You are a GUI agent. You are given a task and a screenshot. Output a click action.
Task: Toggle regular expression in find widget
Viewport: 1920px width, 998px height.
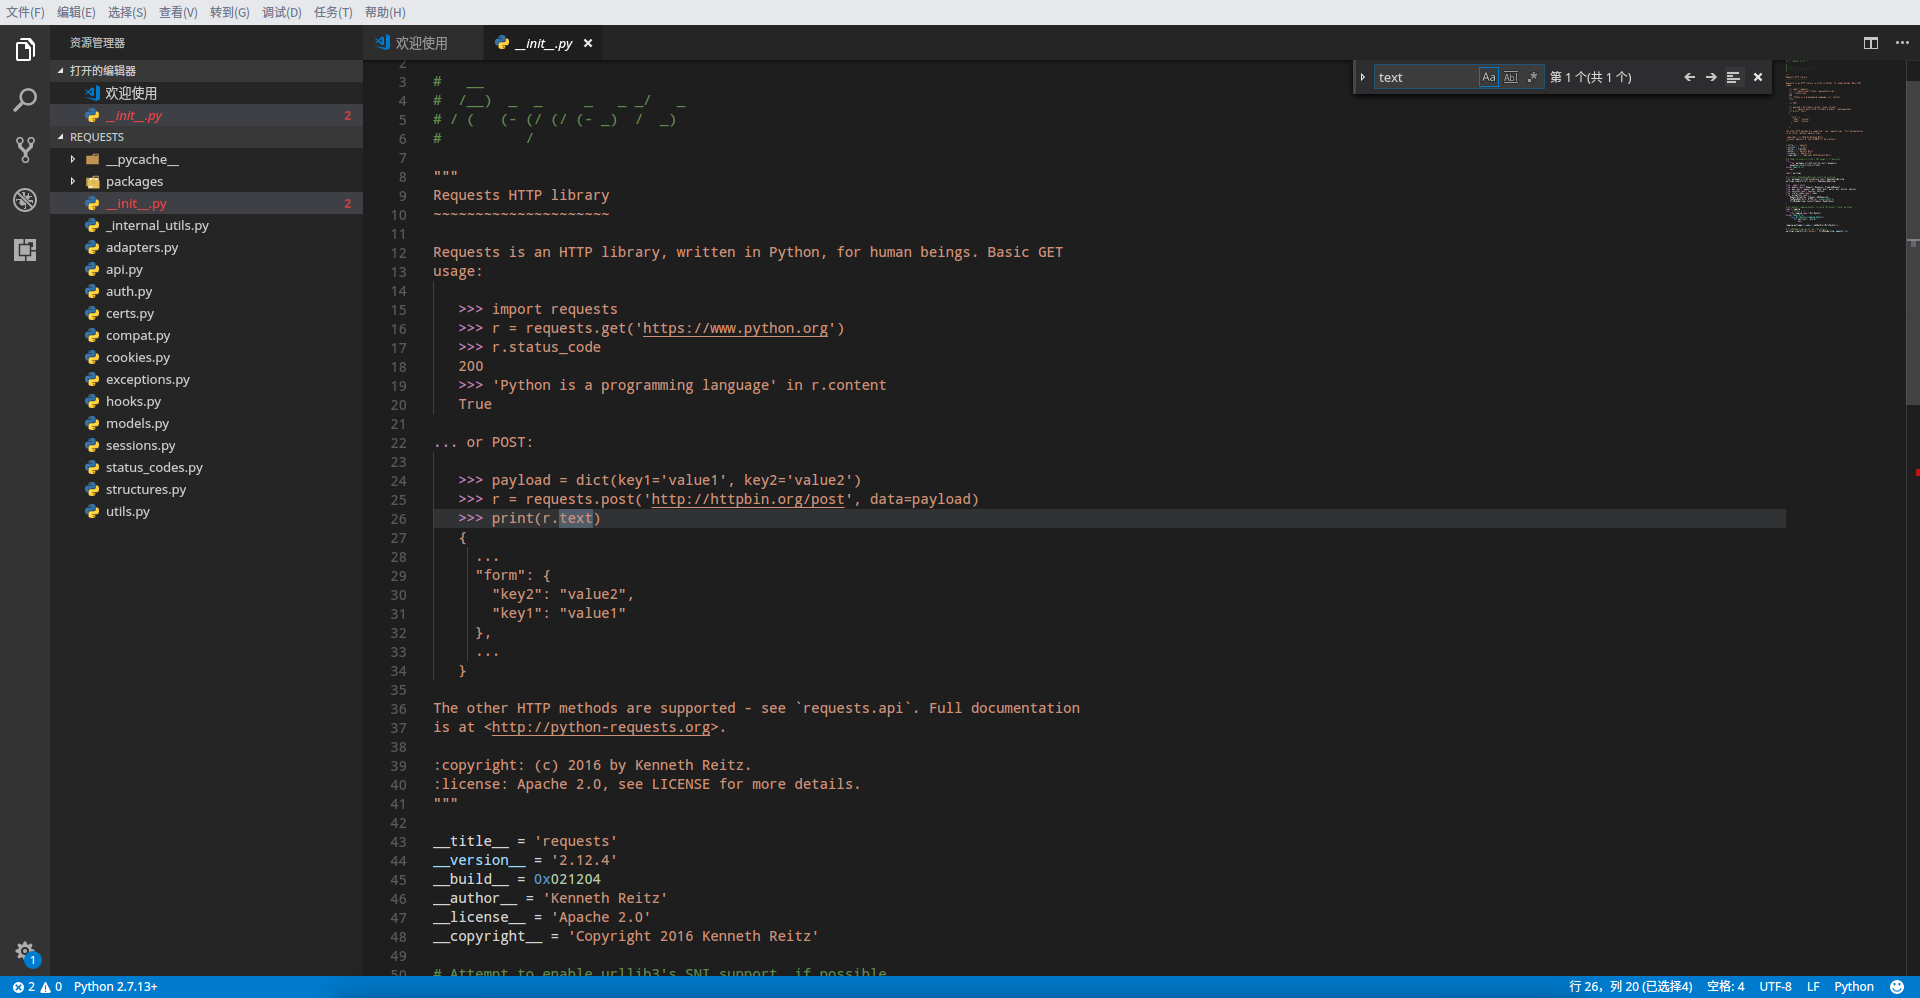tap(1532, 77)
